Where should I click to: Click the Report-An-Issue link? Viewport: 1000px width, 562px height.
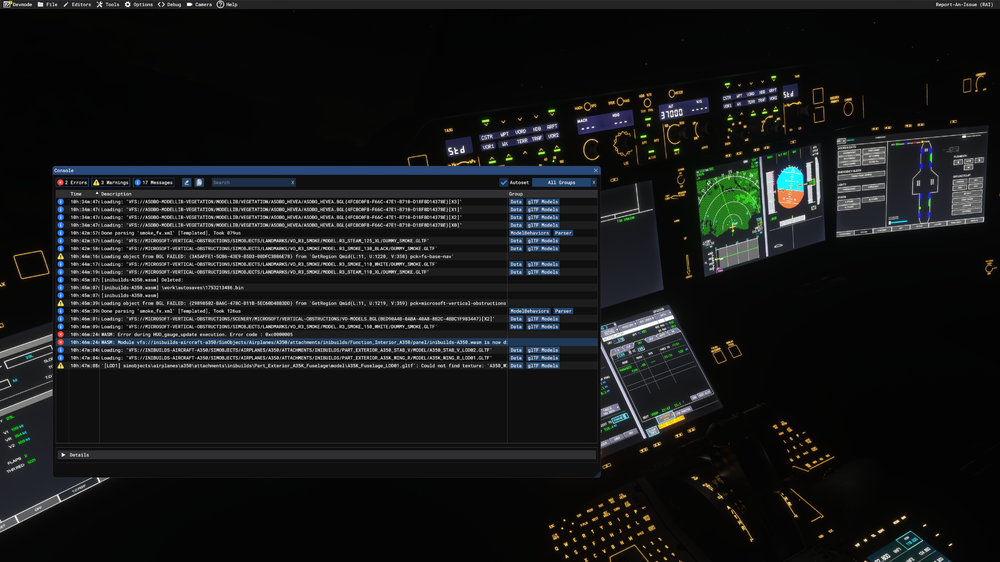point(963,4)
